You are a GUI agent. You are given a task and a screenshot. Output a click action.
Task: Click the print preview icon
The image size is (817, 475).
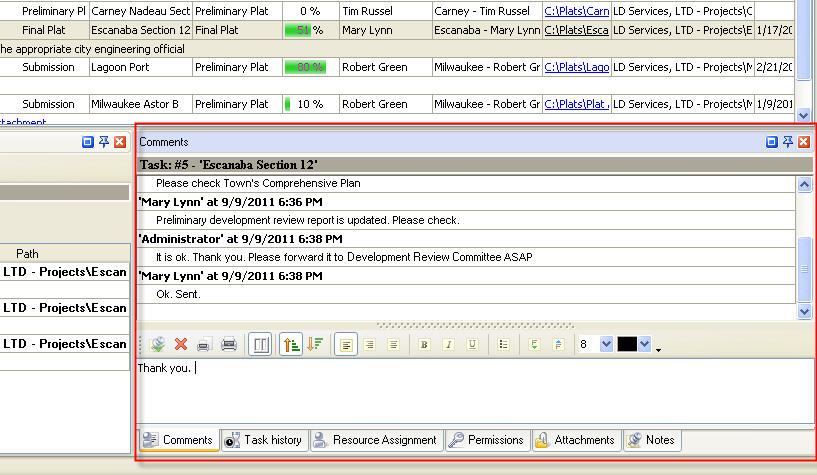pyautogui.click(x=229, y=344)
